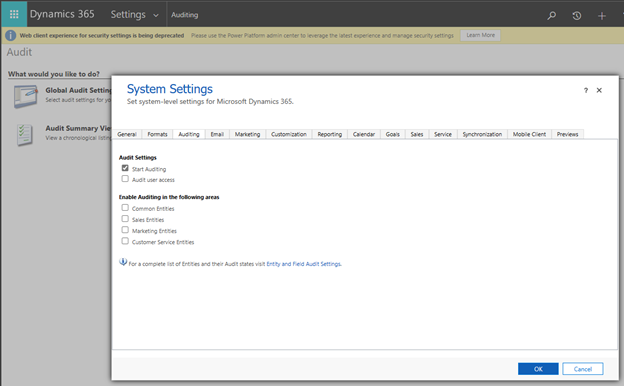Enable the Audit user access checkbox
Image resolution: width=624 pixels, height=386 pixels.
125,179
